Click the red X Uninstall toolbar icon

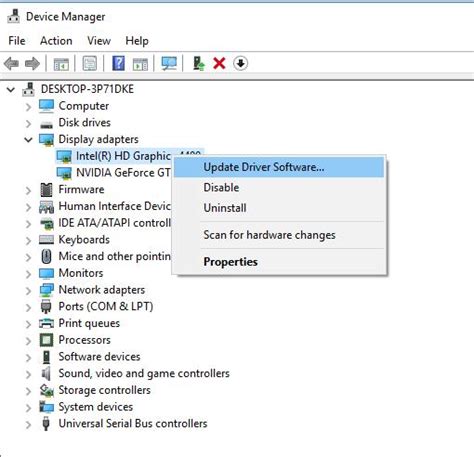click(x=219, y=63)
